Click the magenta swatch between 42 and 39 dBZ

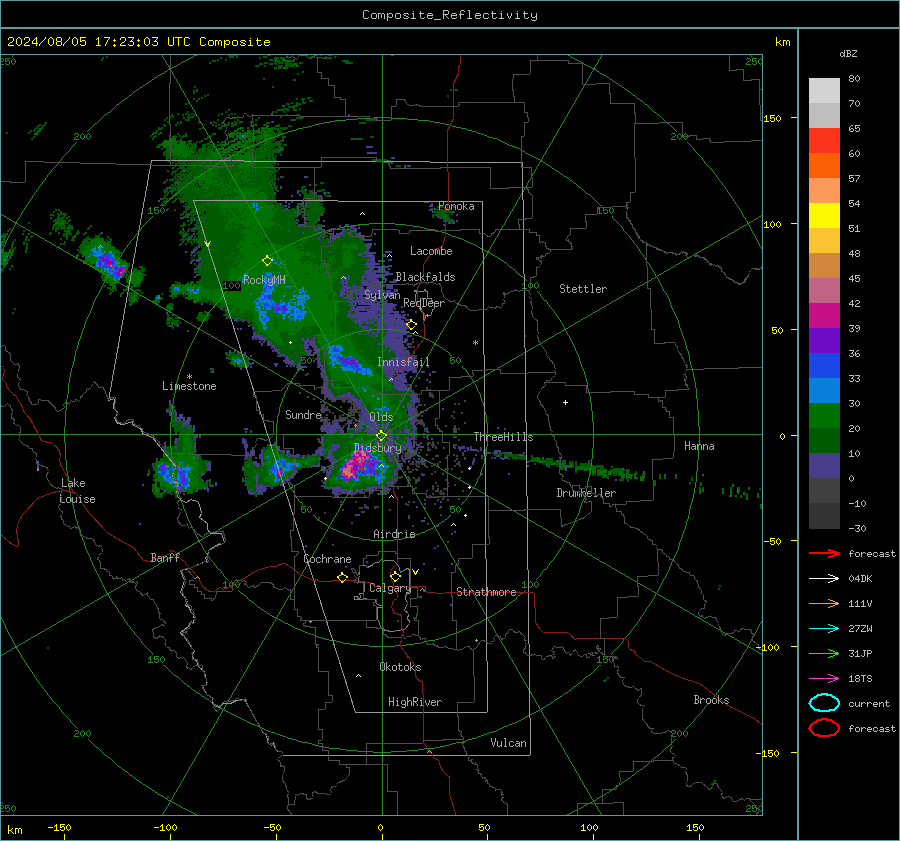pyautogui.click(x=824, y=316)
